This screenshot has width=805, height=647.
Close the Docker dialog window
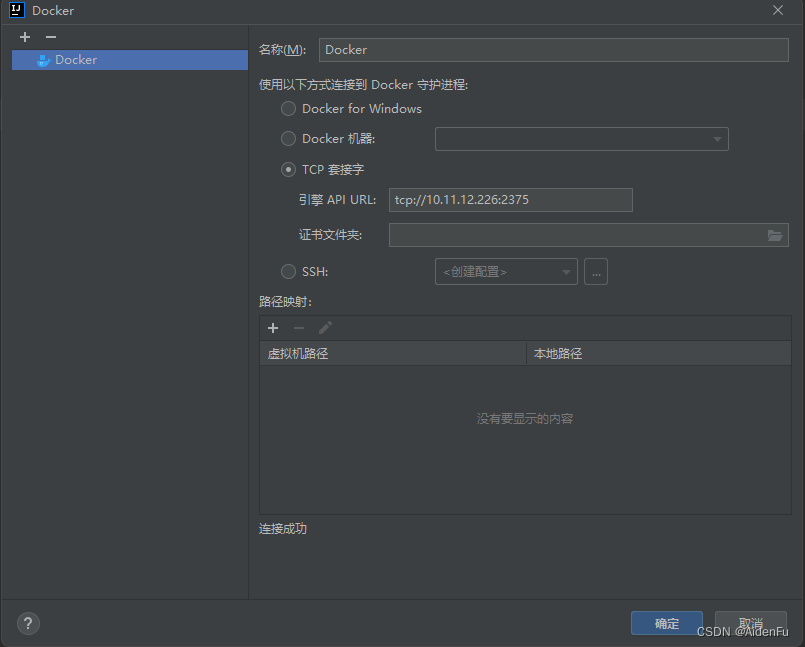pos(778,10)
